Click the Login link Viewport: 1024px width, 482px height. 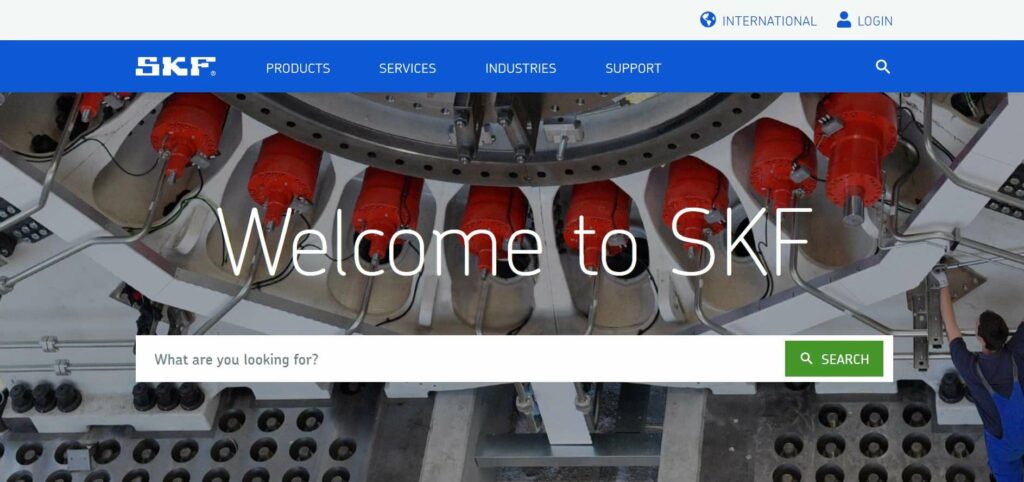tap(874, 21)
